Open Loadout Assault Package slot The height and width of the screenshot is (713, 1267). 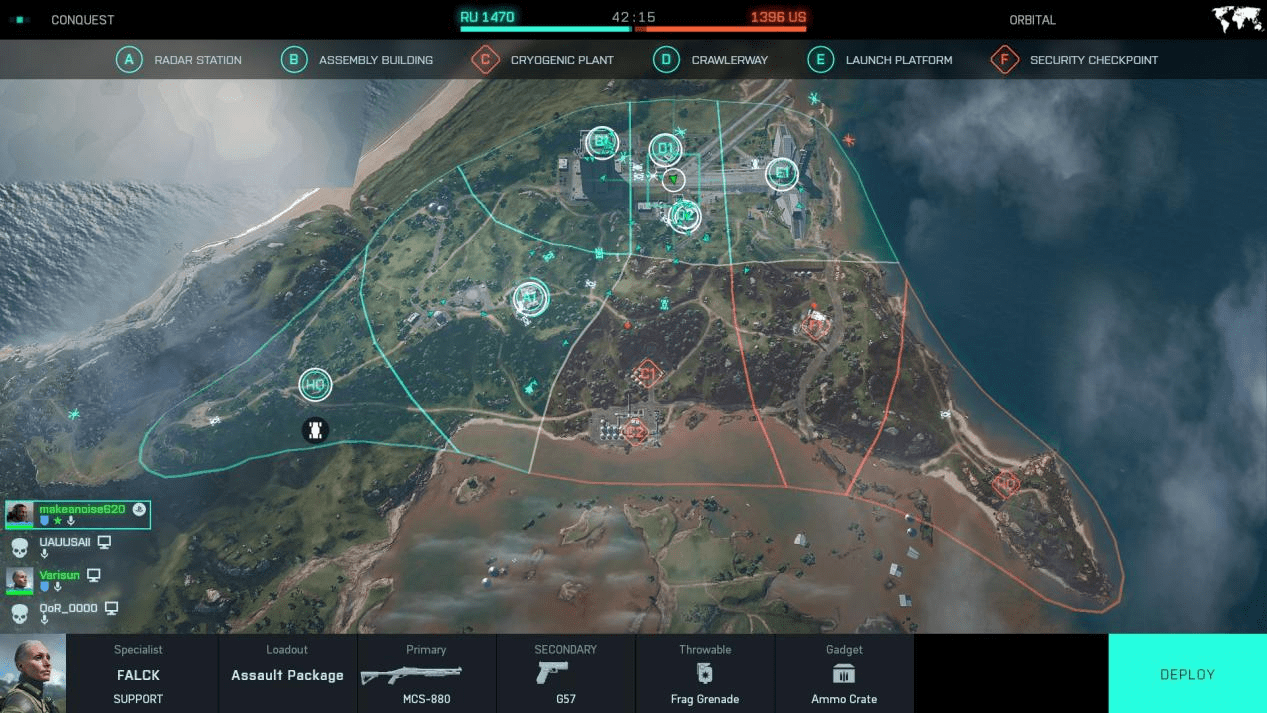pos(288,673)
